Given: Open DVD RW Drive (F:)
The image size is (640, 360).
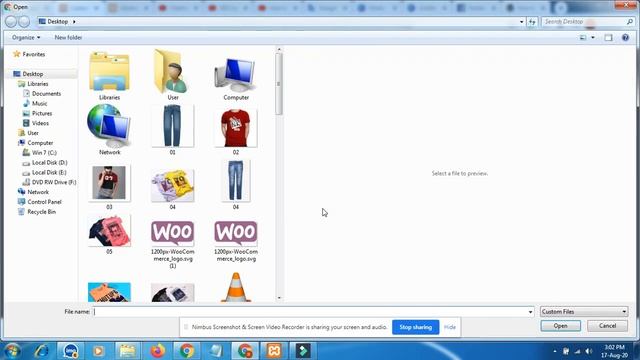Looking at the screenshot, I should tap(54, 182).
